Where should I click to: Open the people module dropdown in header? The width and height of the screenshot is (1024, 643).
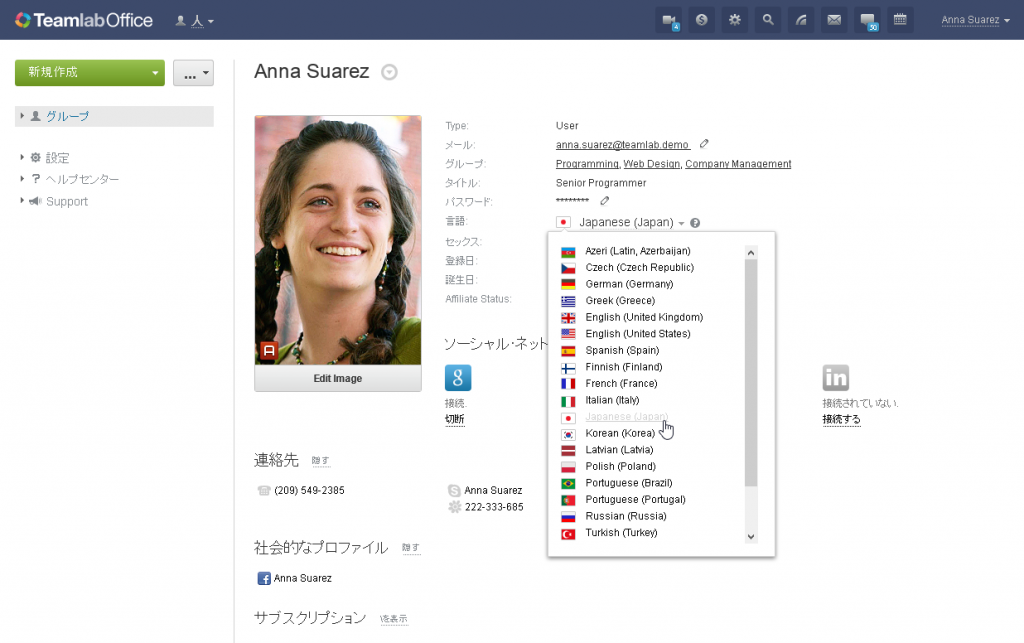click(x=194, y=21)
